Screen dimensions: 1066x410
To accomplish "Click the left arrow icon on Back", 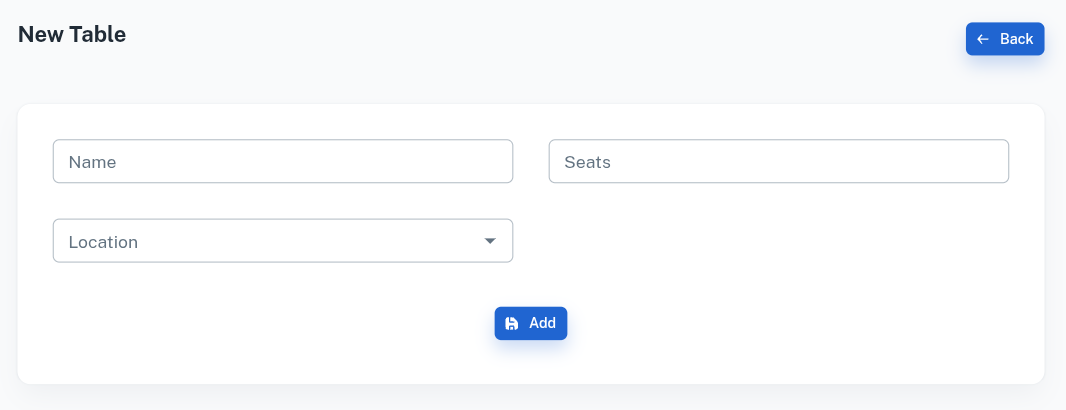I will click(983, 39).
